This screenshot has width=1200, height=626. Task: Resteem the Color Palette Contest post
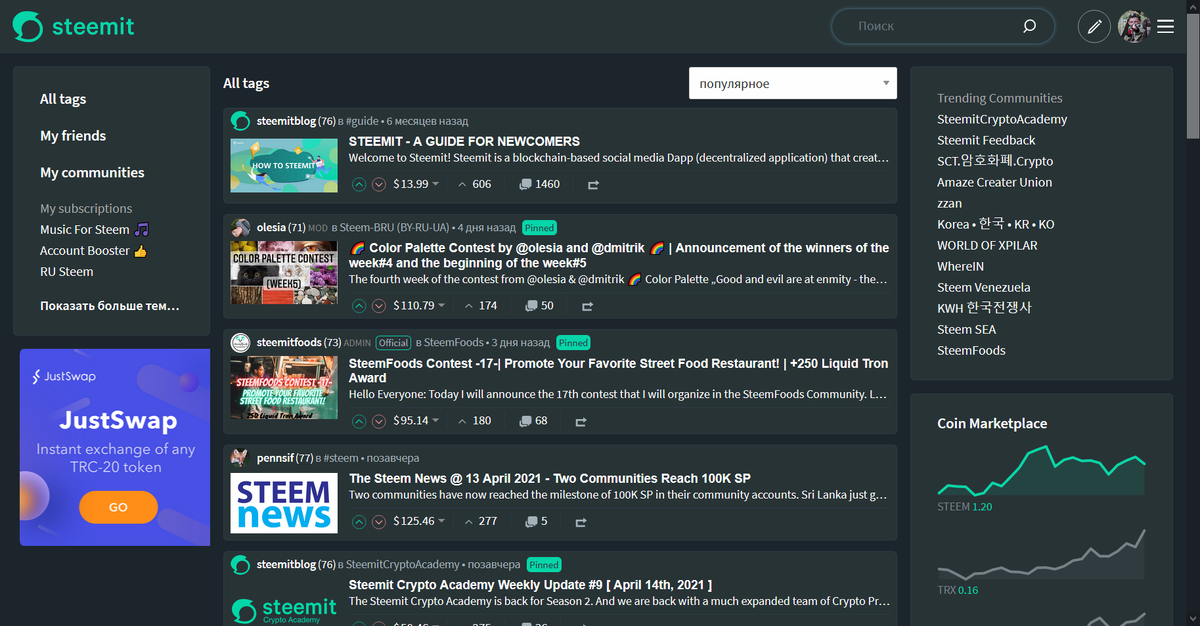[x=588, y=307]
